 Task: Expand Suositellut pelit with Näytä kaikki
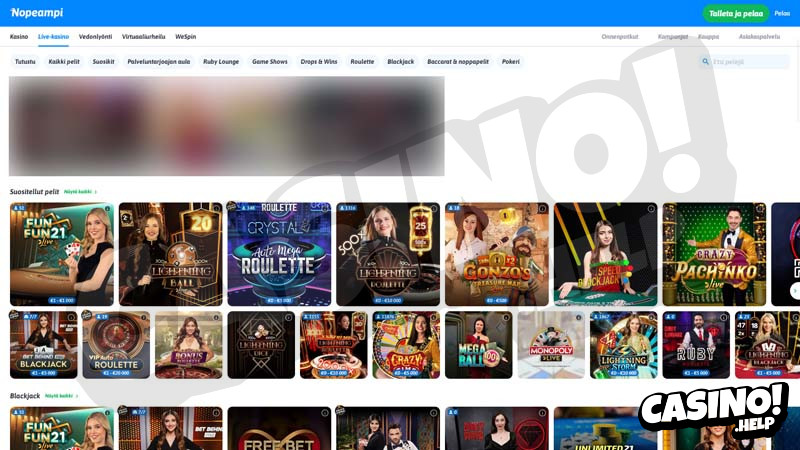click(x=80, y=192)
